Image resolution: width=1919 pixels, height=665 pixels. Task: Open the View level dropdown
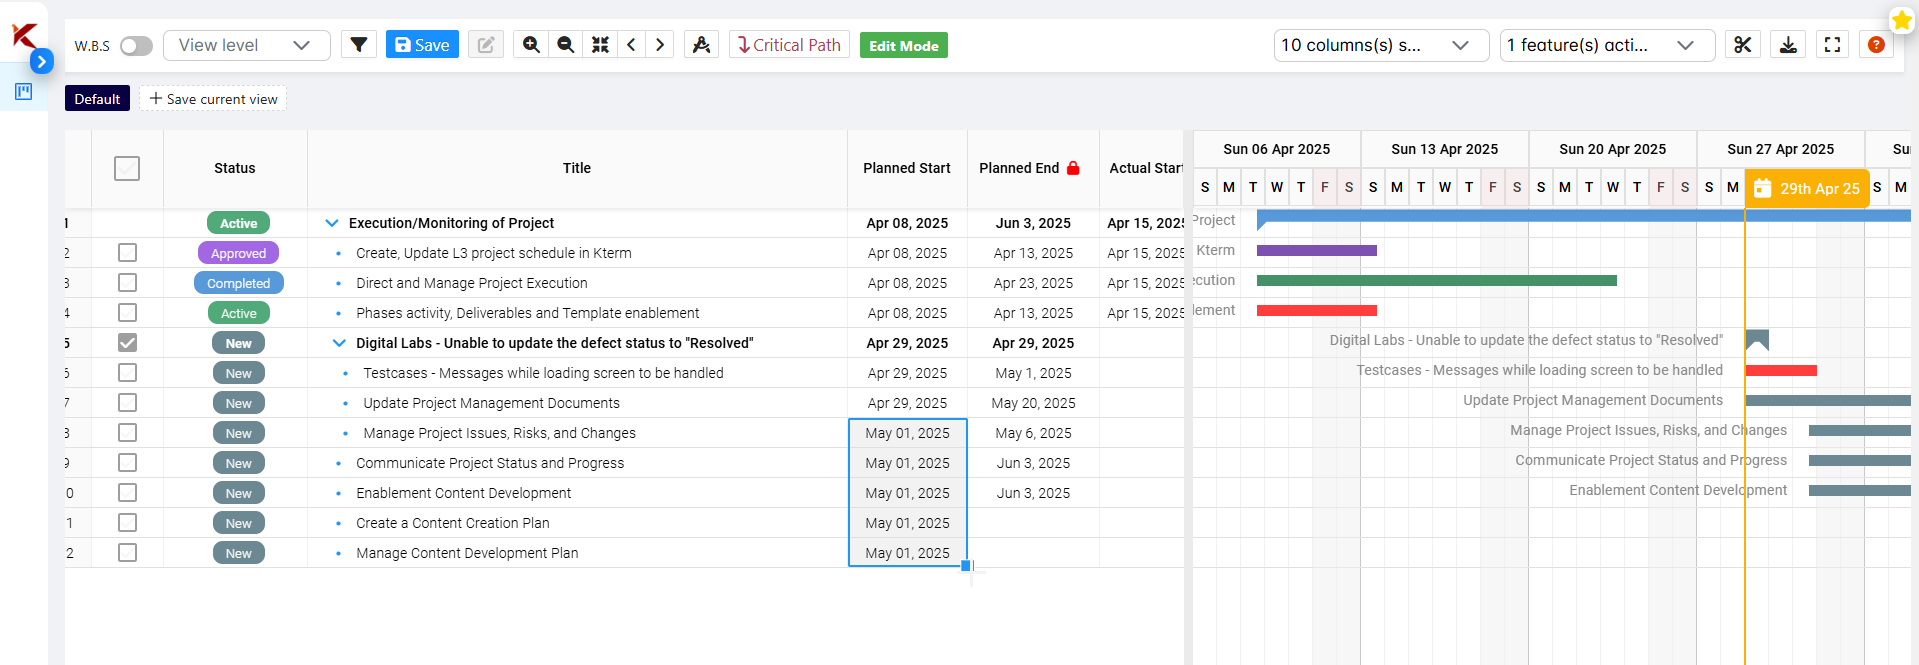(246, 45)
